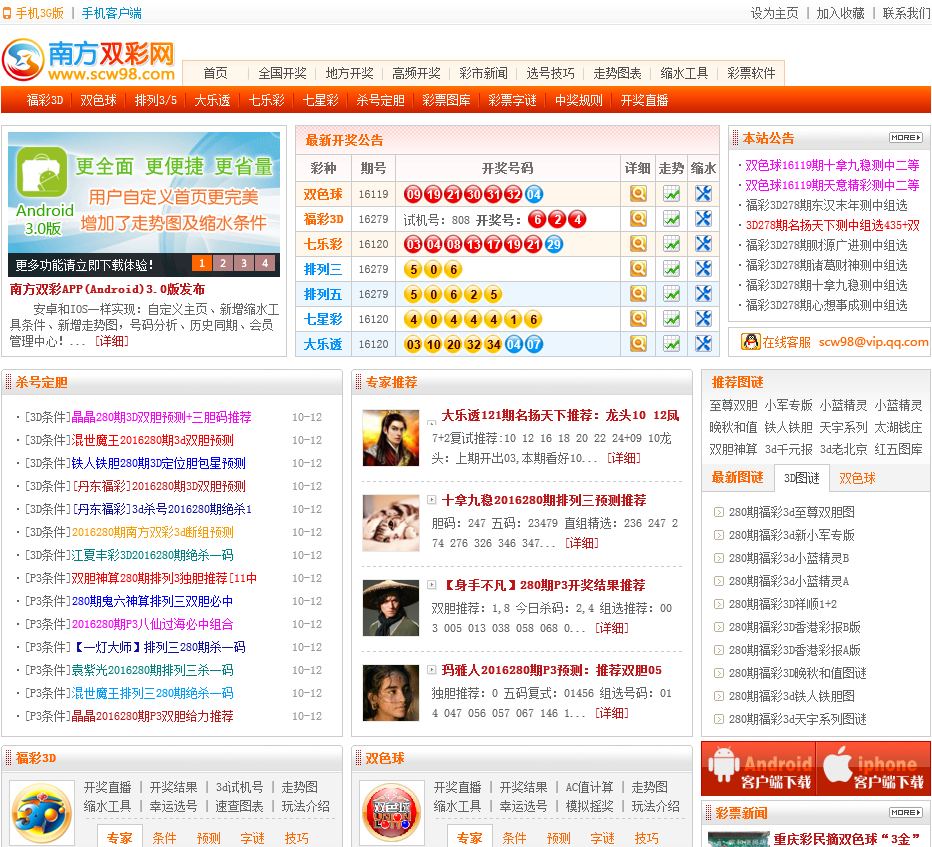Viewport: 932px width, 847px height.
Task: Click the Android client download icon
Action: tap(758, 768)
